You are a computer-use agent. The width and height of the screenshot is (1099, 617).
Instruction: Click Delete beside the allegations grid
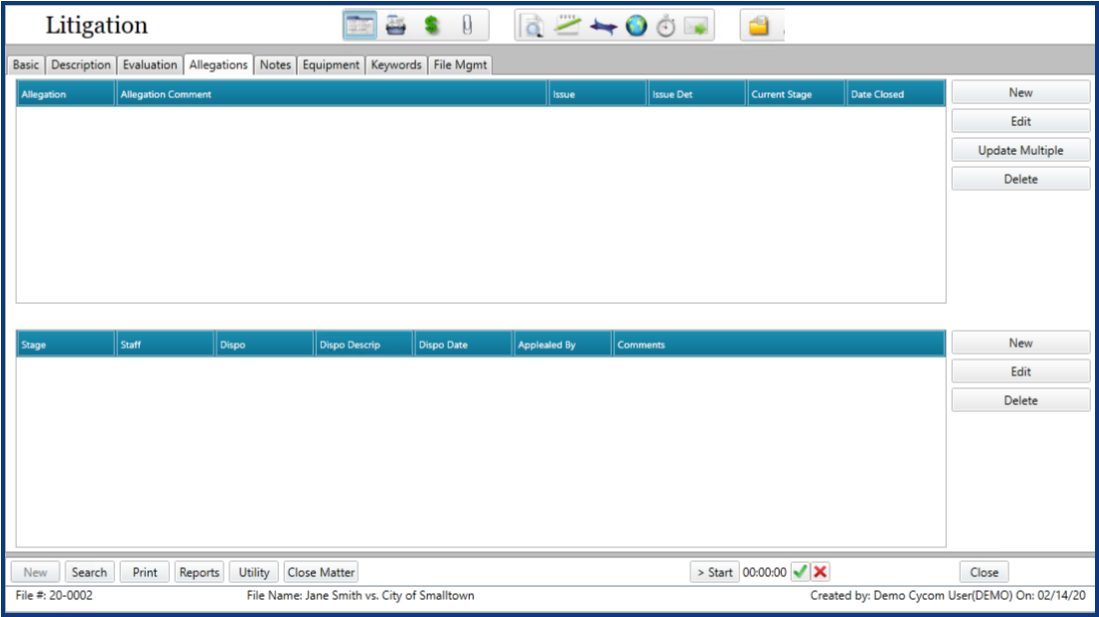pos(1020,179)
